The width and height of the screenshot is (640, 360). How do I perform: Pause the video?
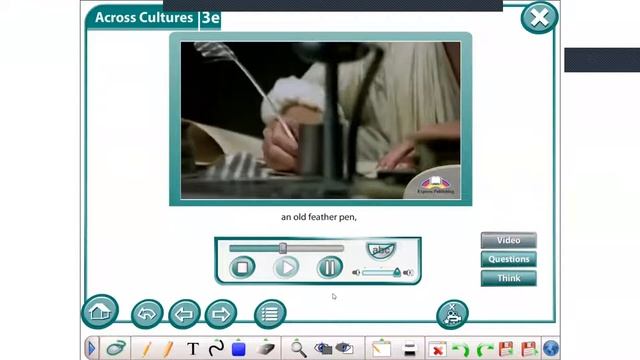click(x=330, y=268)
